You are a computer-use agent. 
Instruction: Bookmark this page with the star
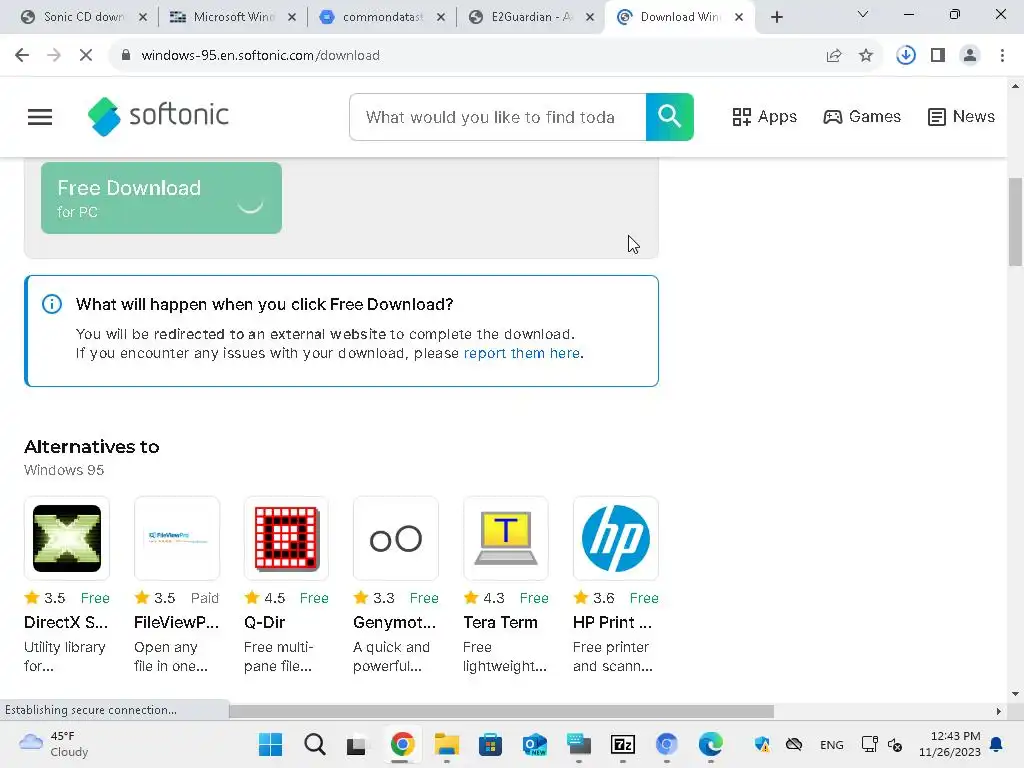pos(866,56)
